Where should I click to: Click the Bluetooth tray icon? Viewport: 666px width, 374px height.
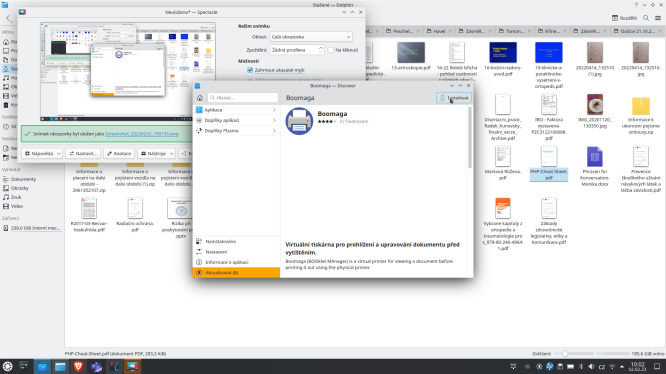pyautogui.click(x=581, y=366)
